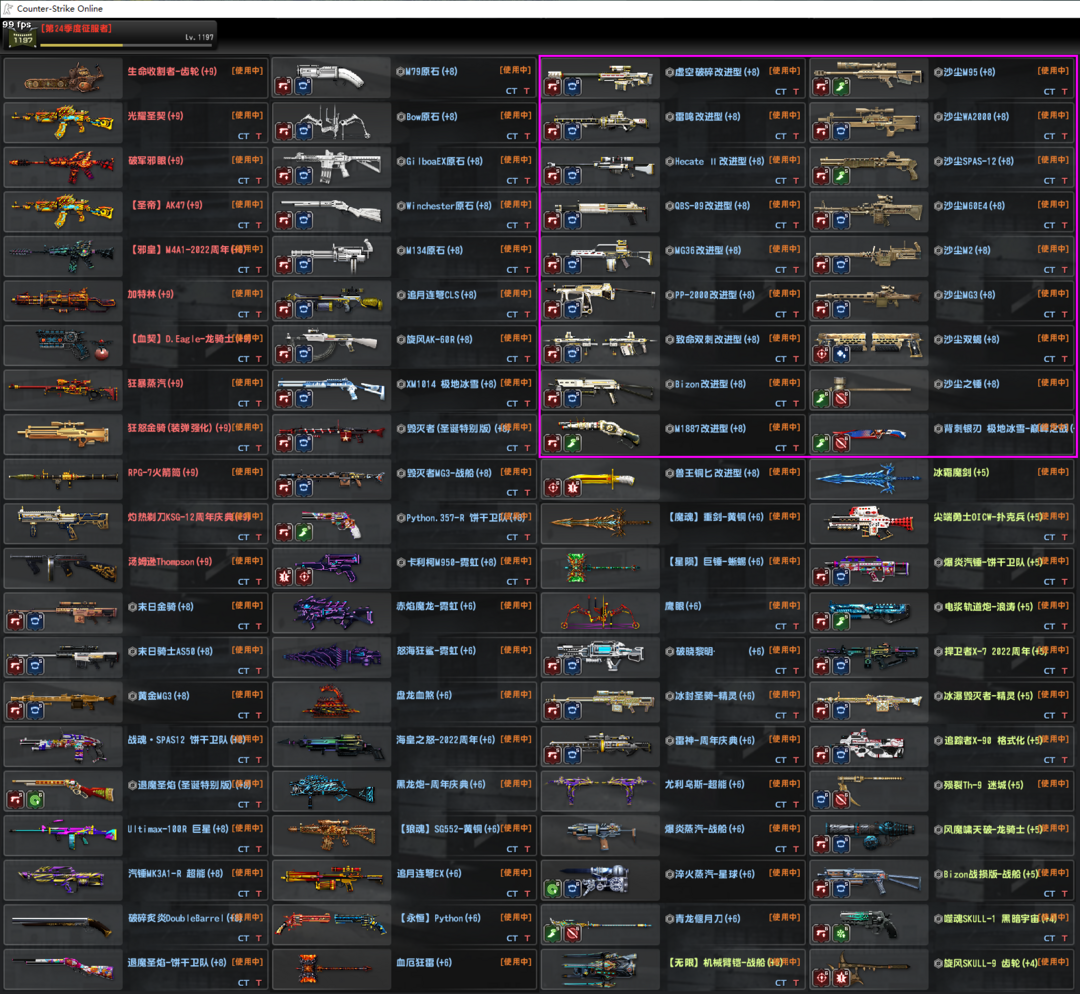Image resolution: width=1080 pixels, height=994 pixels.
Task: Click the red pistol badge on M79原石
Action: 284,88
